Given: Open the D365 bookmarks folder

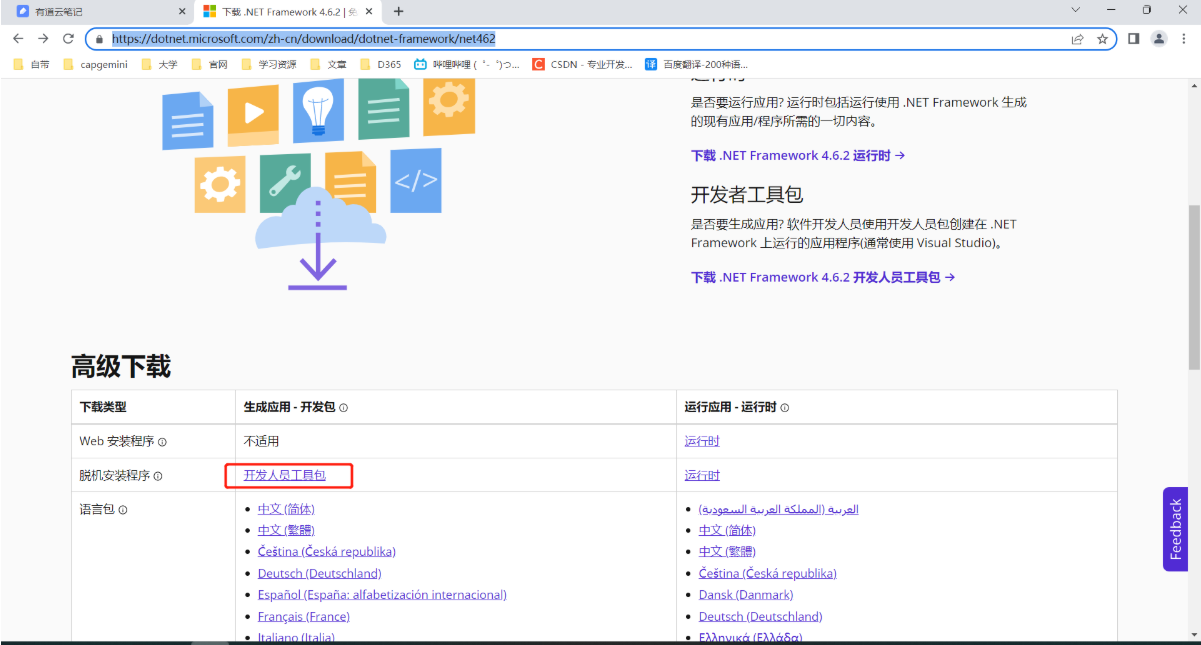Looking at the screenshot, I should pyautogui.click(x=381, y=64).
